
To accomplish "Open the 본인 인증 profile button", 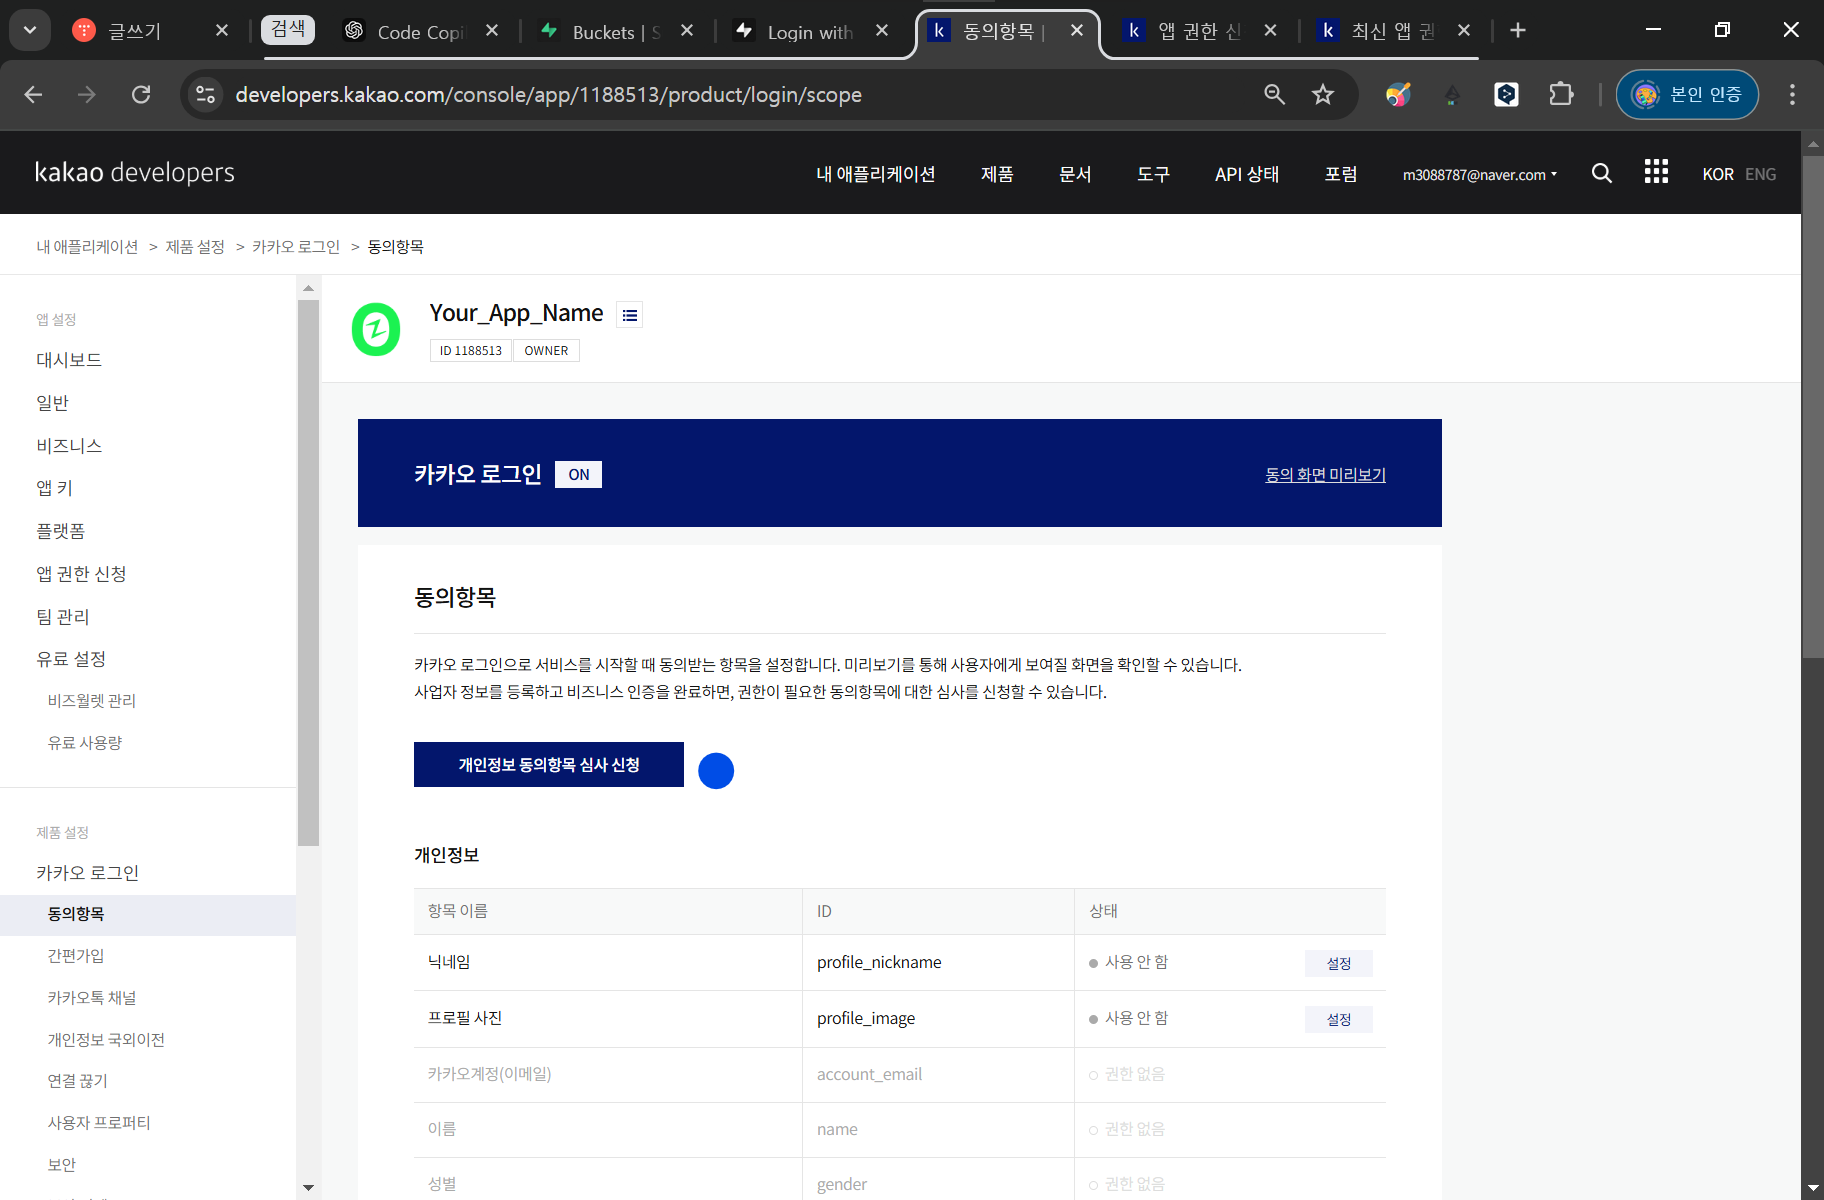I will pyautogui.click(x=1687, y=94).
